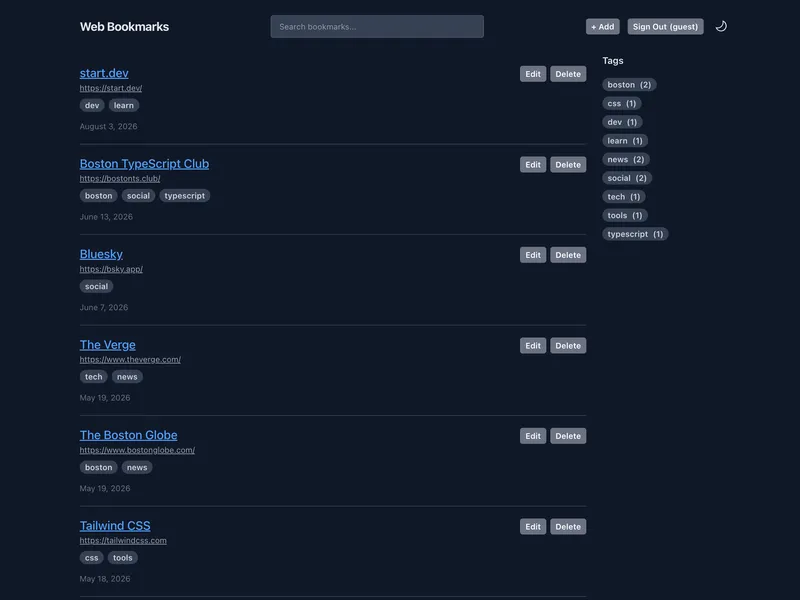Delete the Tailwind CSS bookmark
The width and height of the screenshot is (800, 600).
[x=568, y=527]
